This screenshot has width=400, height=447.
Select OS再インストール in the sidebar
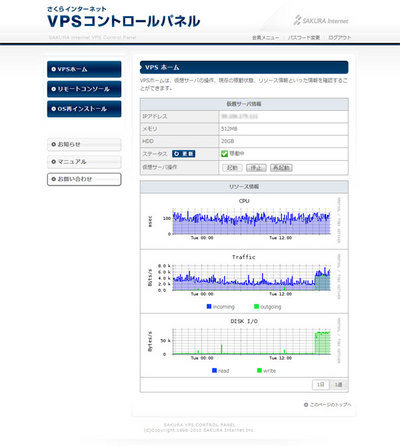(84, 109)
